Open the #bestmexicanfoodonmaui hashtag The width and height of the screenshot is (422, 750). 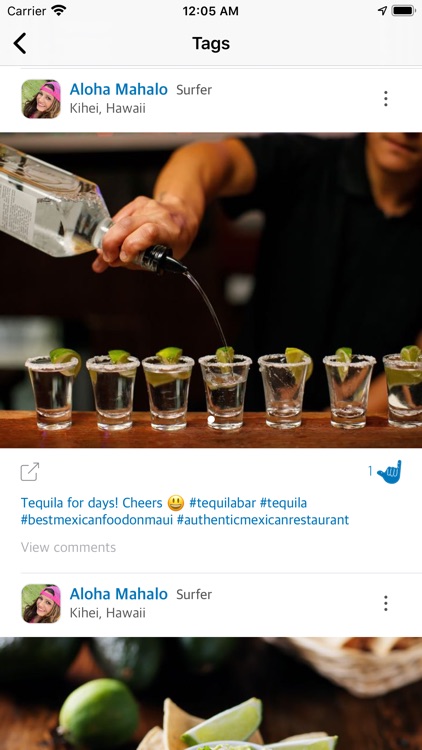coord(97,520)
